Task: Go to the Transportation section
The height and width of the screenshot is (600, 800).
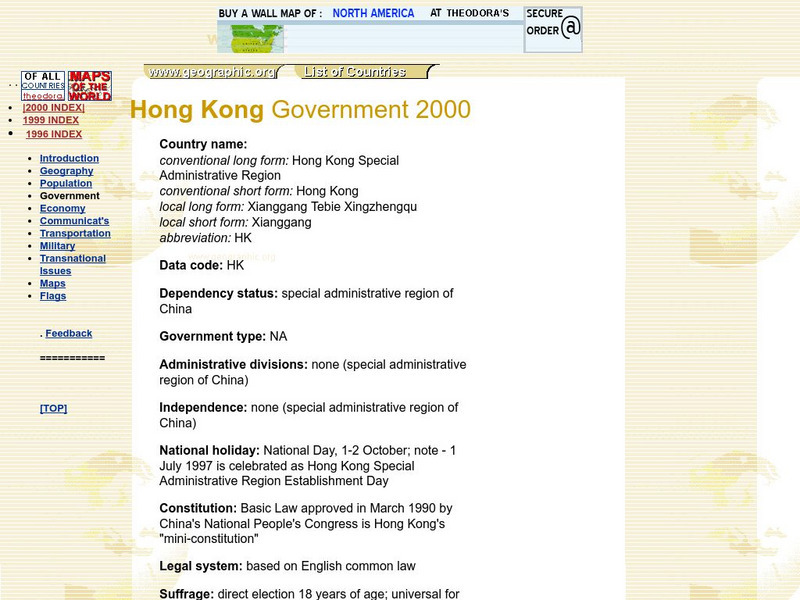Action: [x=75, y=233]
